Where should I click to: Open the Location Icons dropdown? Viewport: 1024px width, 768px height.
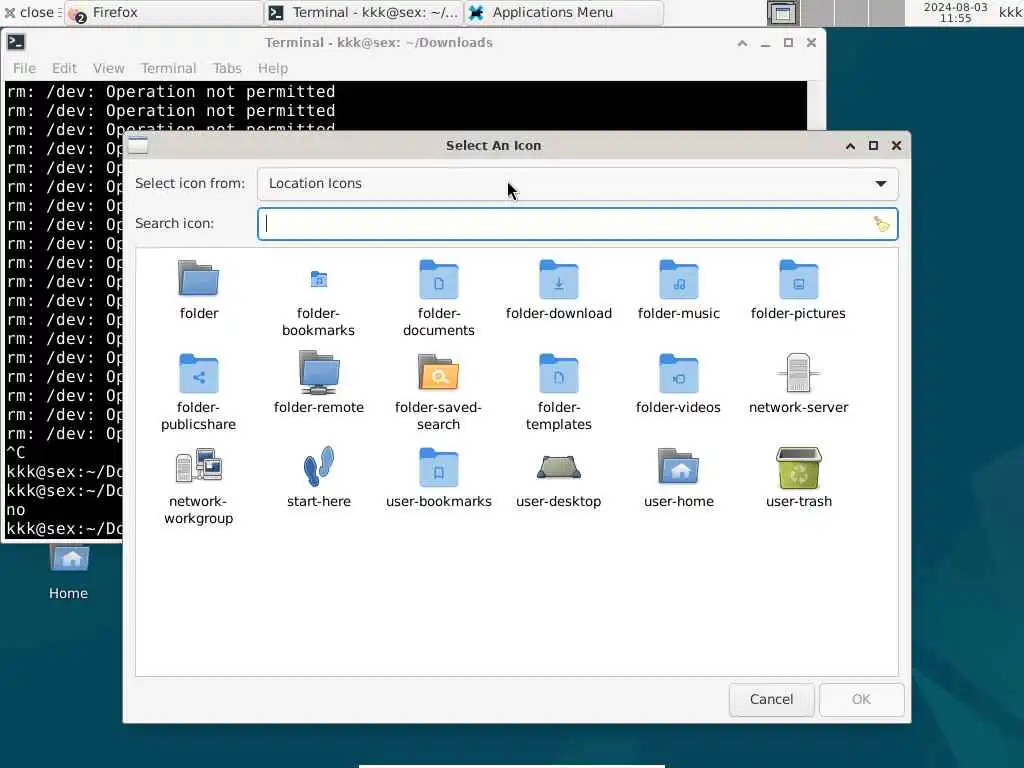pos(577,184)
